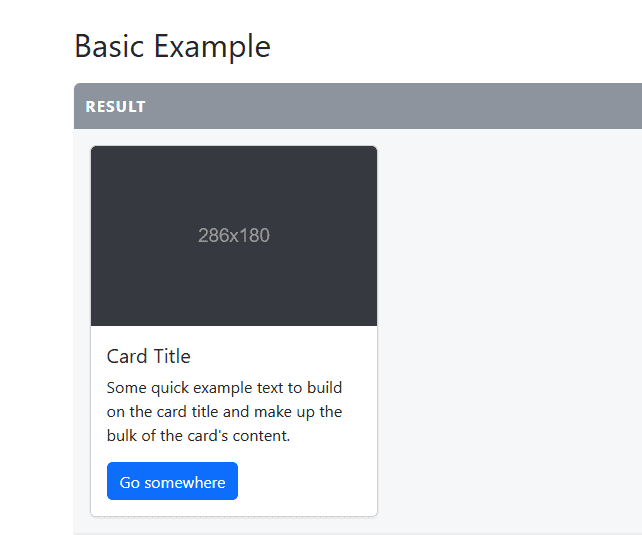Image resolution: width=642 pixels, height=535 pixels.
Task: Click the line 'on the card title and make up the'
Action: coord(224,411)
